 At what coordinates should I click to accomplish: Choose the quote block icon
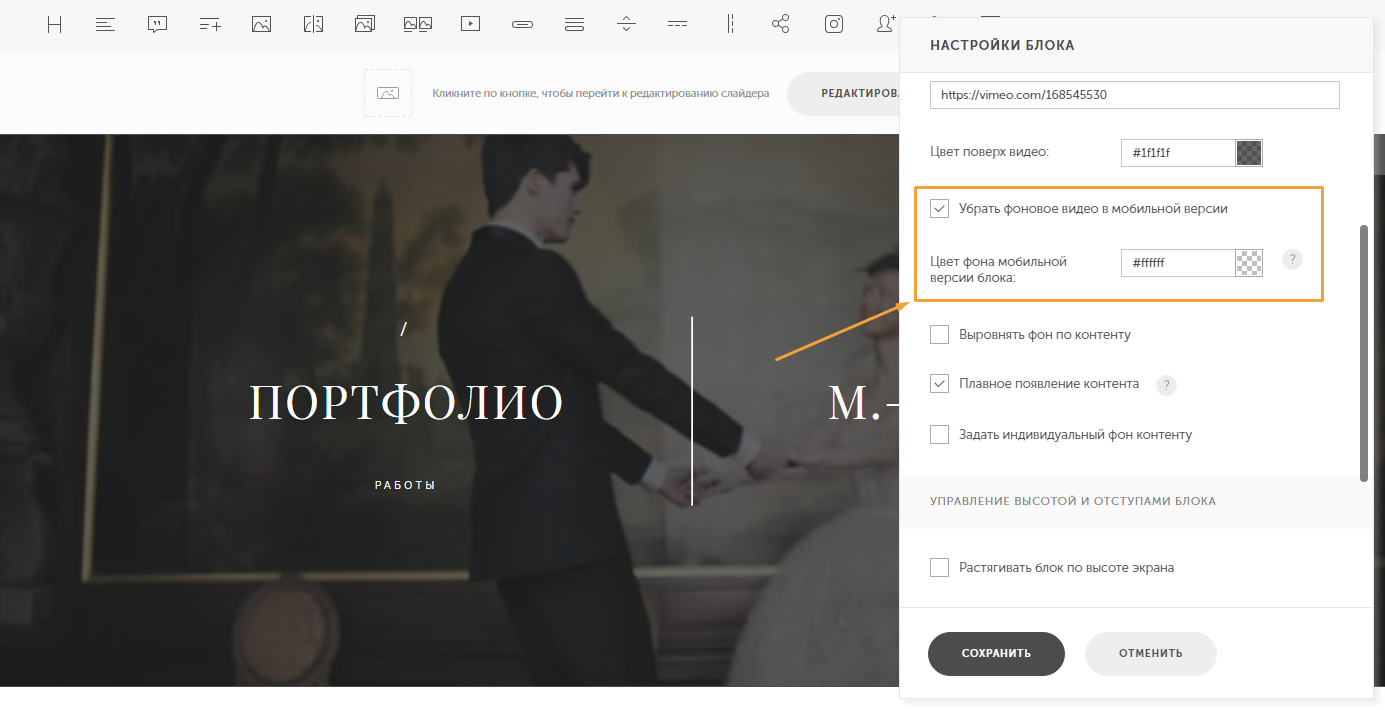[157, 25]
